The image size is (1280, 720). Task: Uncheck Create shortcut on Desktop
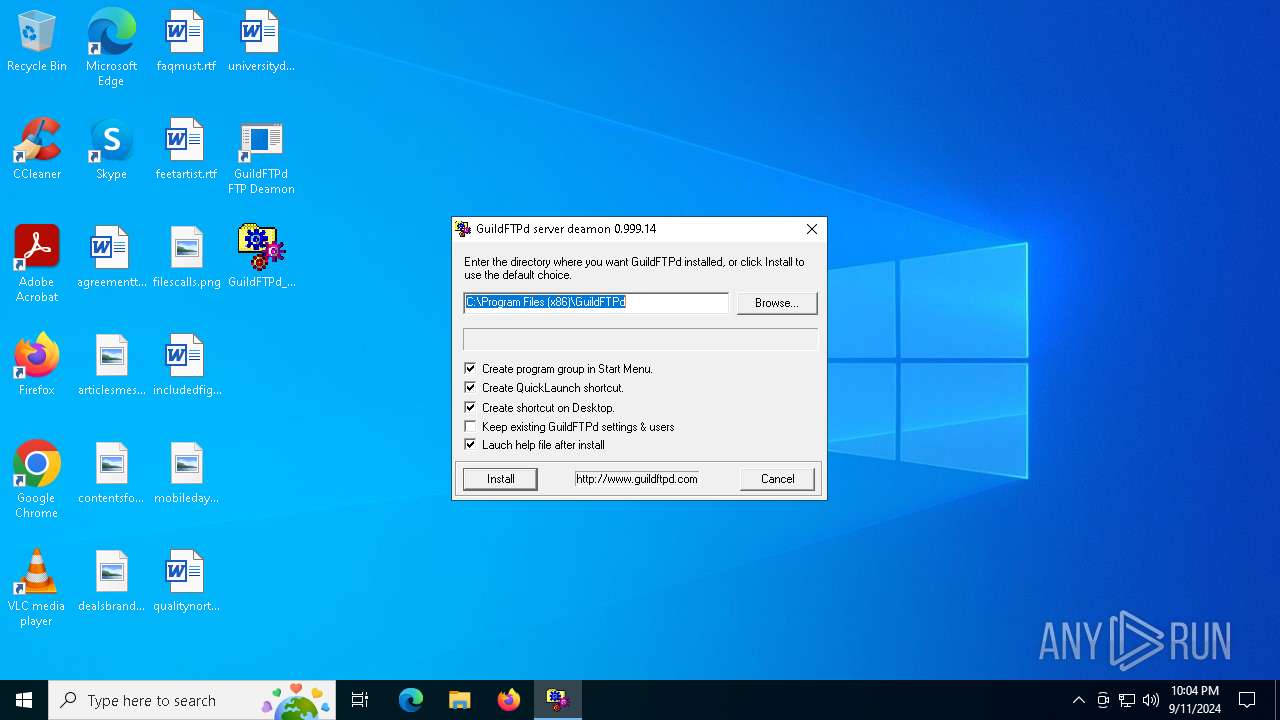[470, 408]
